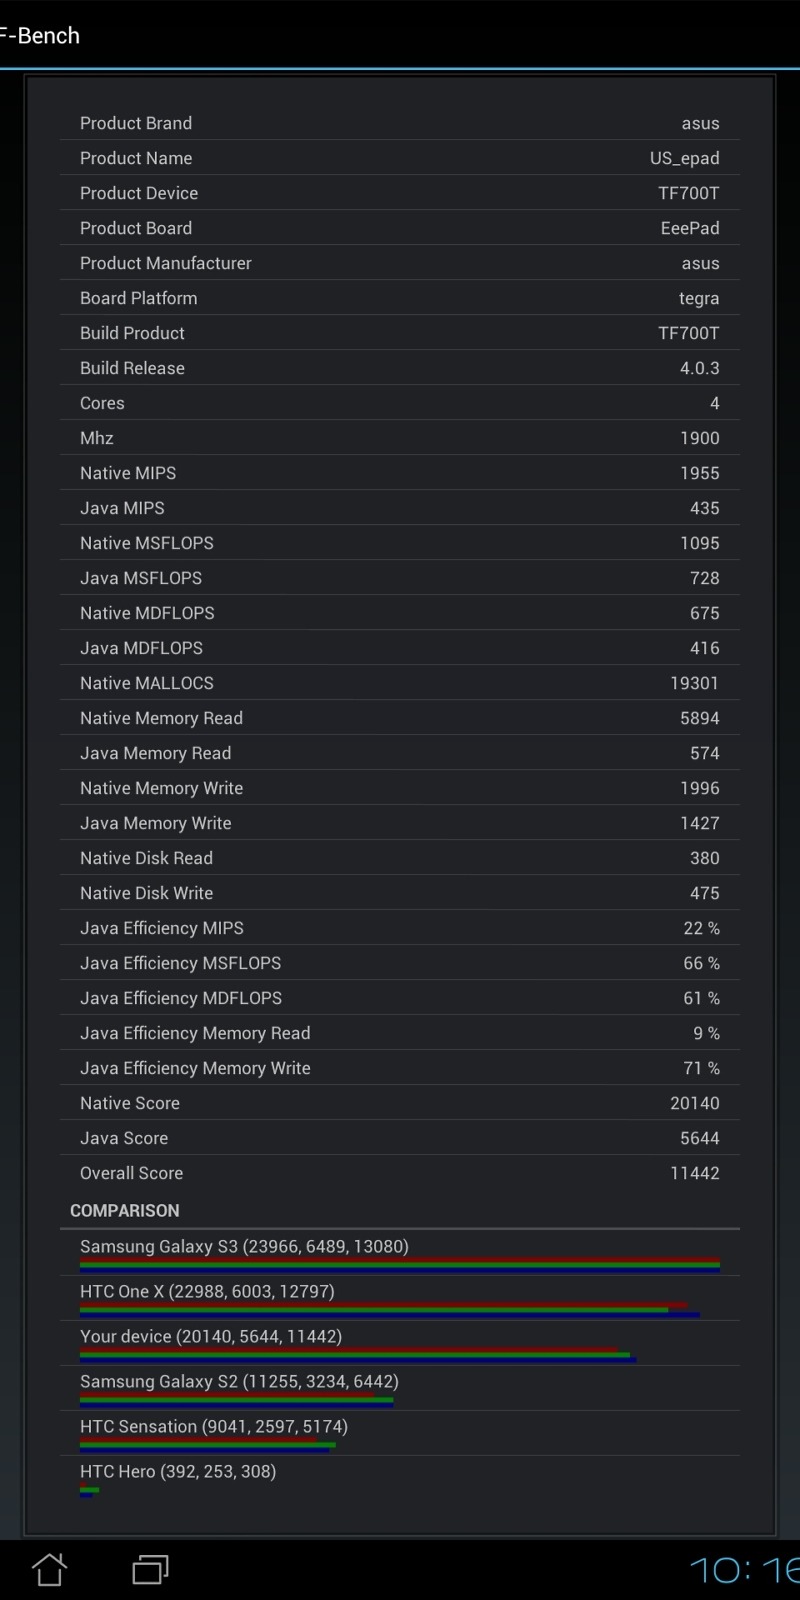The width and height of the screenshot is (800, 1600).
Task: Select the Product Brand row
Action: [400, 123]
